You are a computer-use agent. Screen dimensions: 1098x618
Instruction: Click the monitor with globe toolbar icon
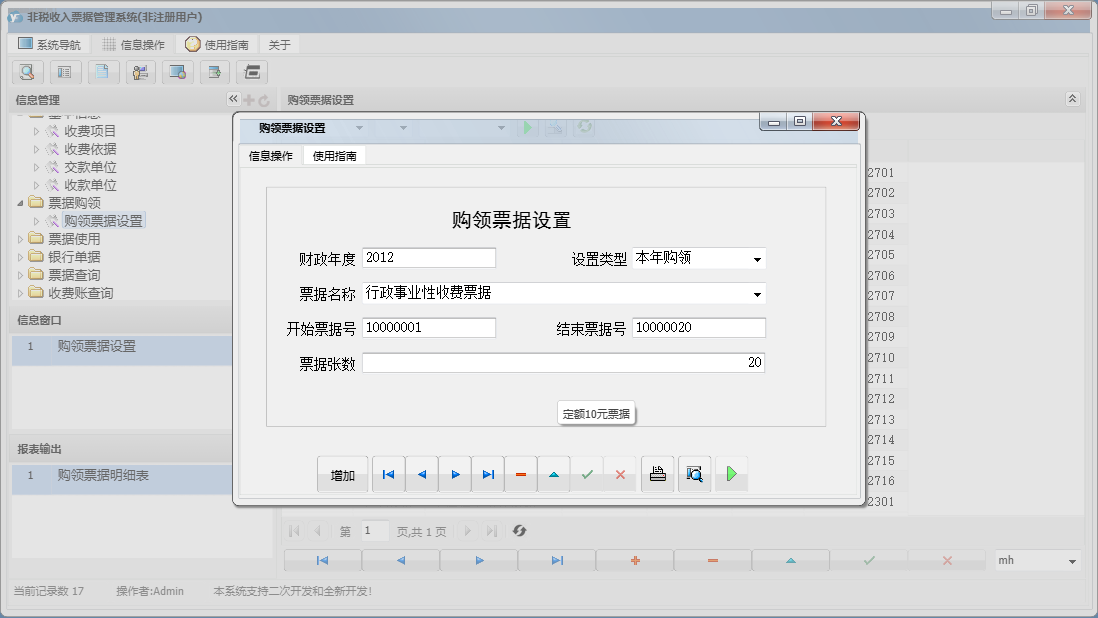tap(178, 72)
